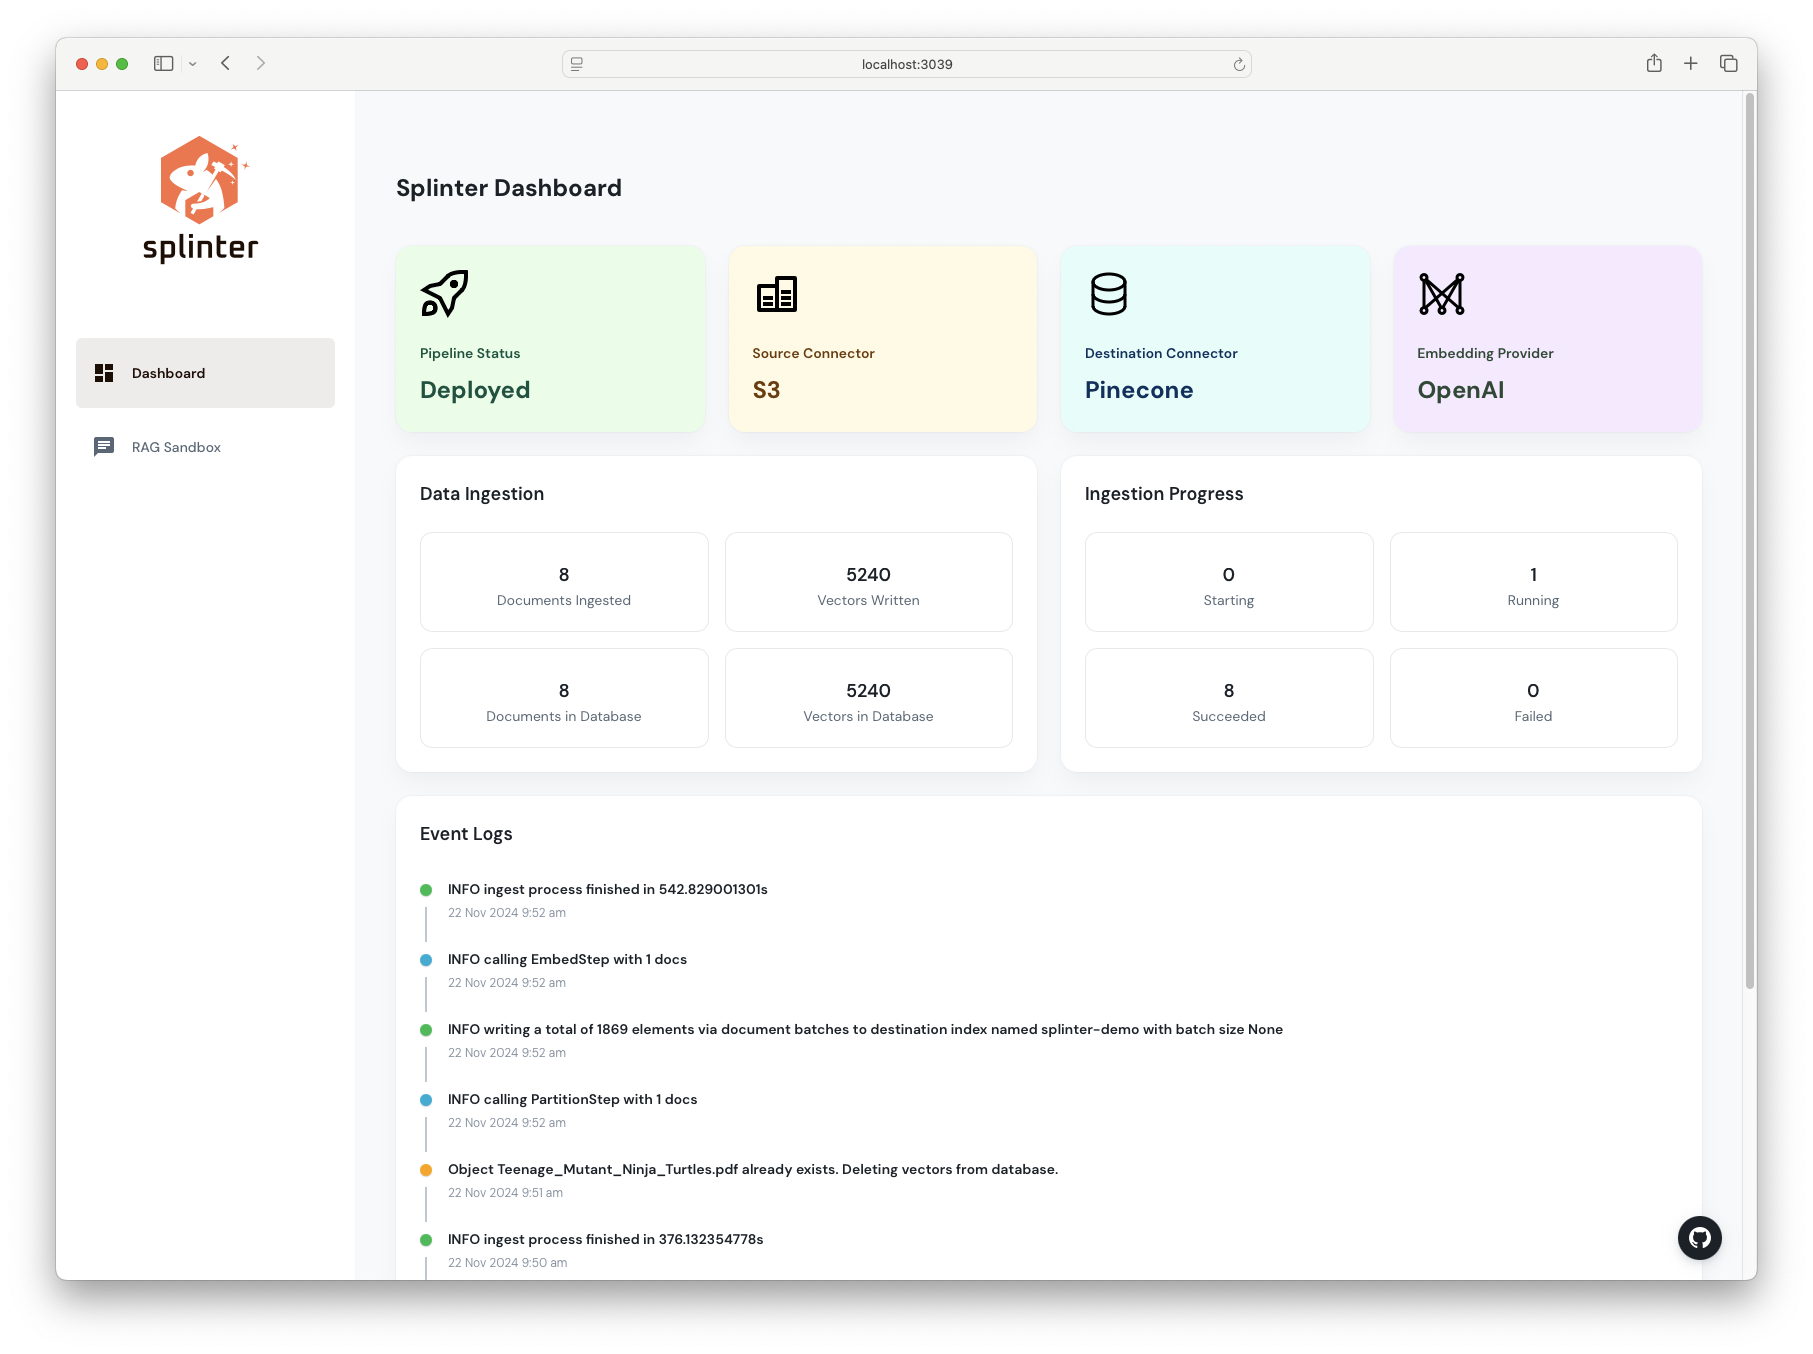
Task: Click the Embedding Provider network icon
Action: [1442, 294]
